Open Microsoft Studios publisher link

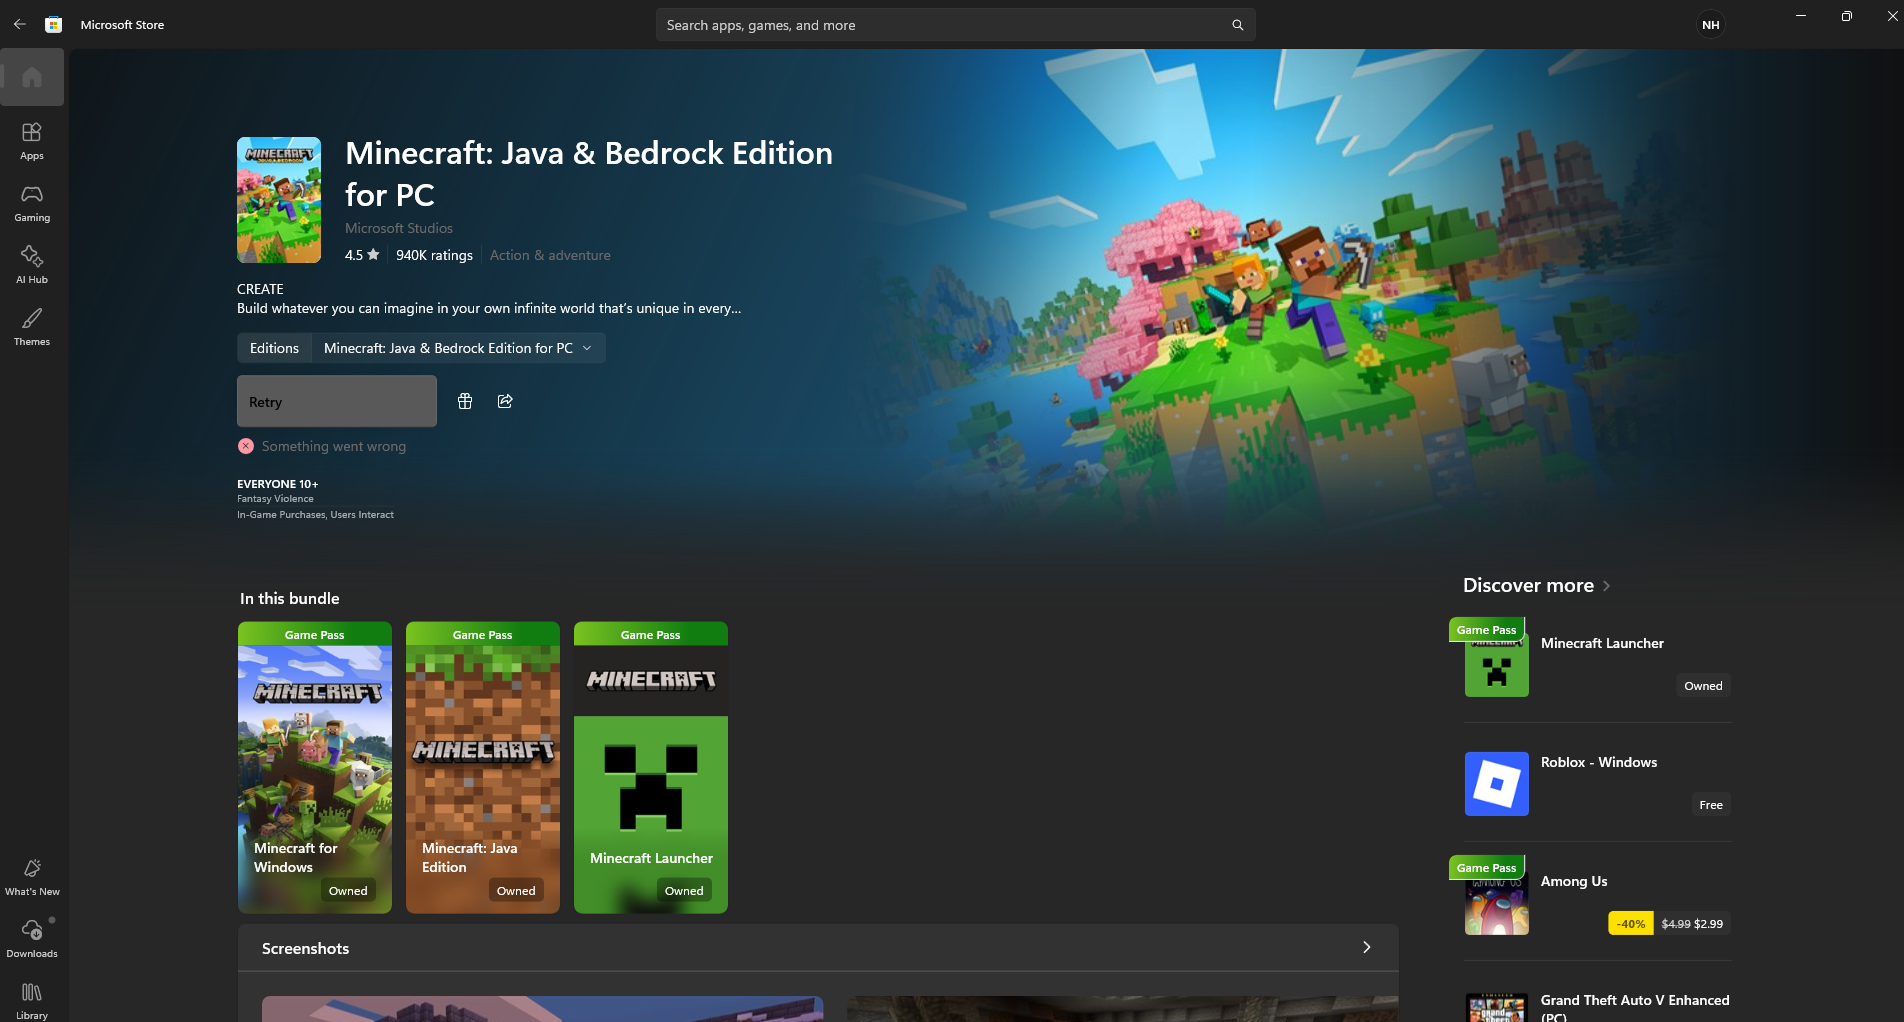pos(399,228)
